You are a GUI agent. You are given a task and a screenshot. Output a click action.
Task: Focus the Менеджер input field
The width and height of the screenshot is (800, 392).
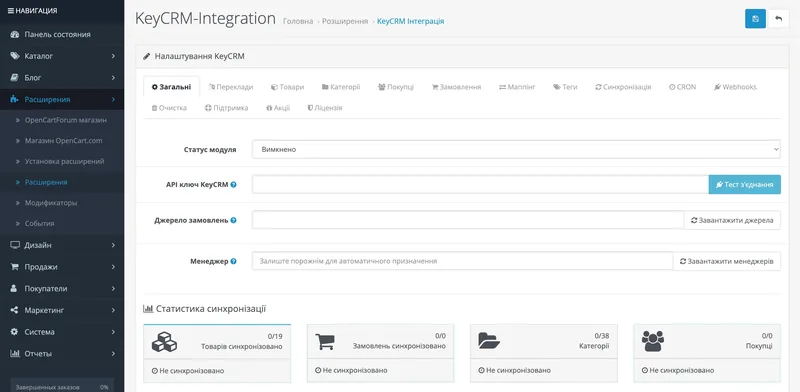[x=462, y=261]
